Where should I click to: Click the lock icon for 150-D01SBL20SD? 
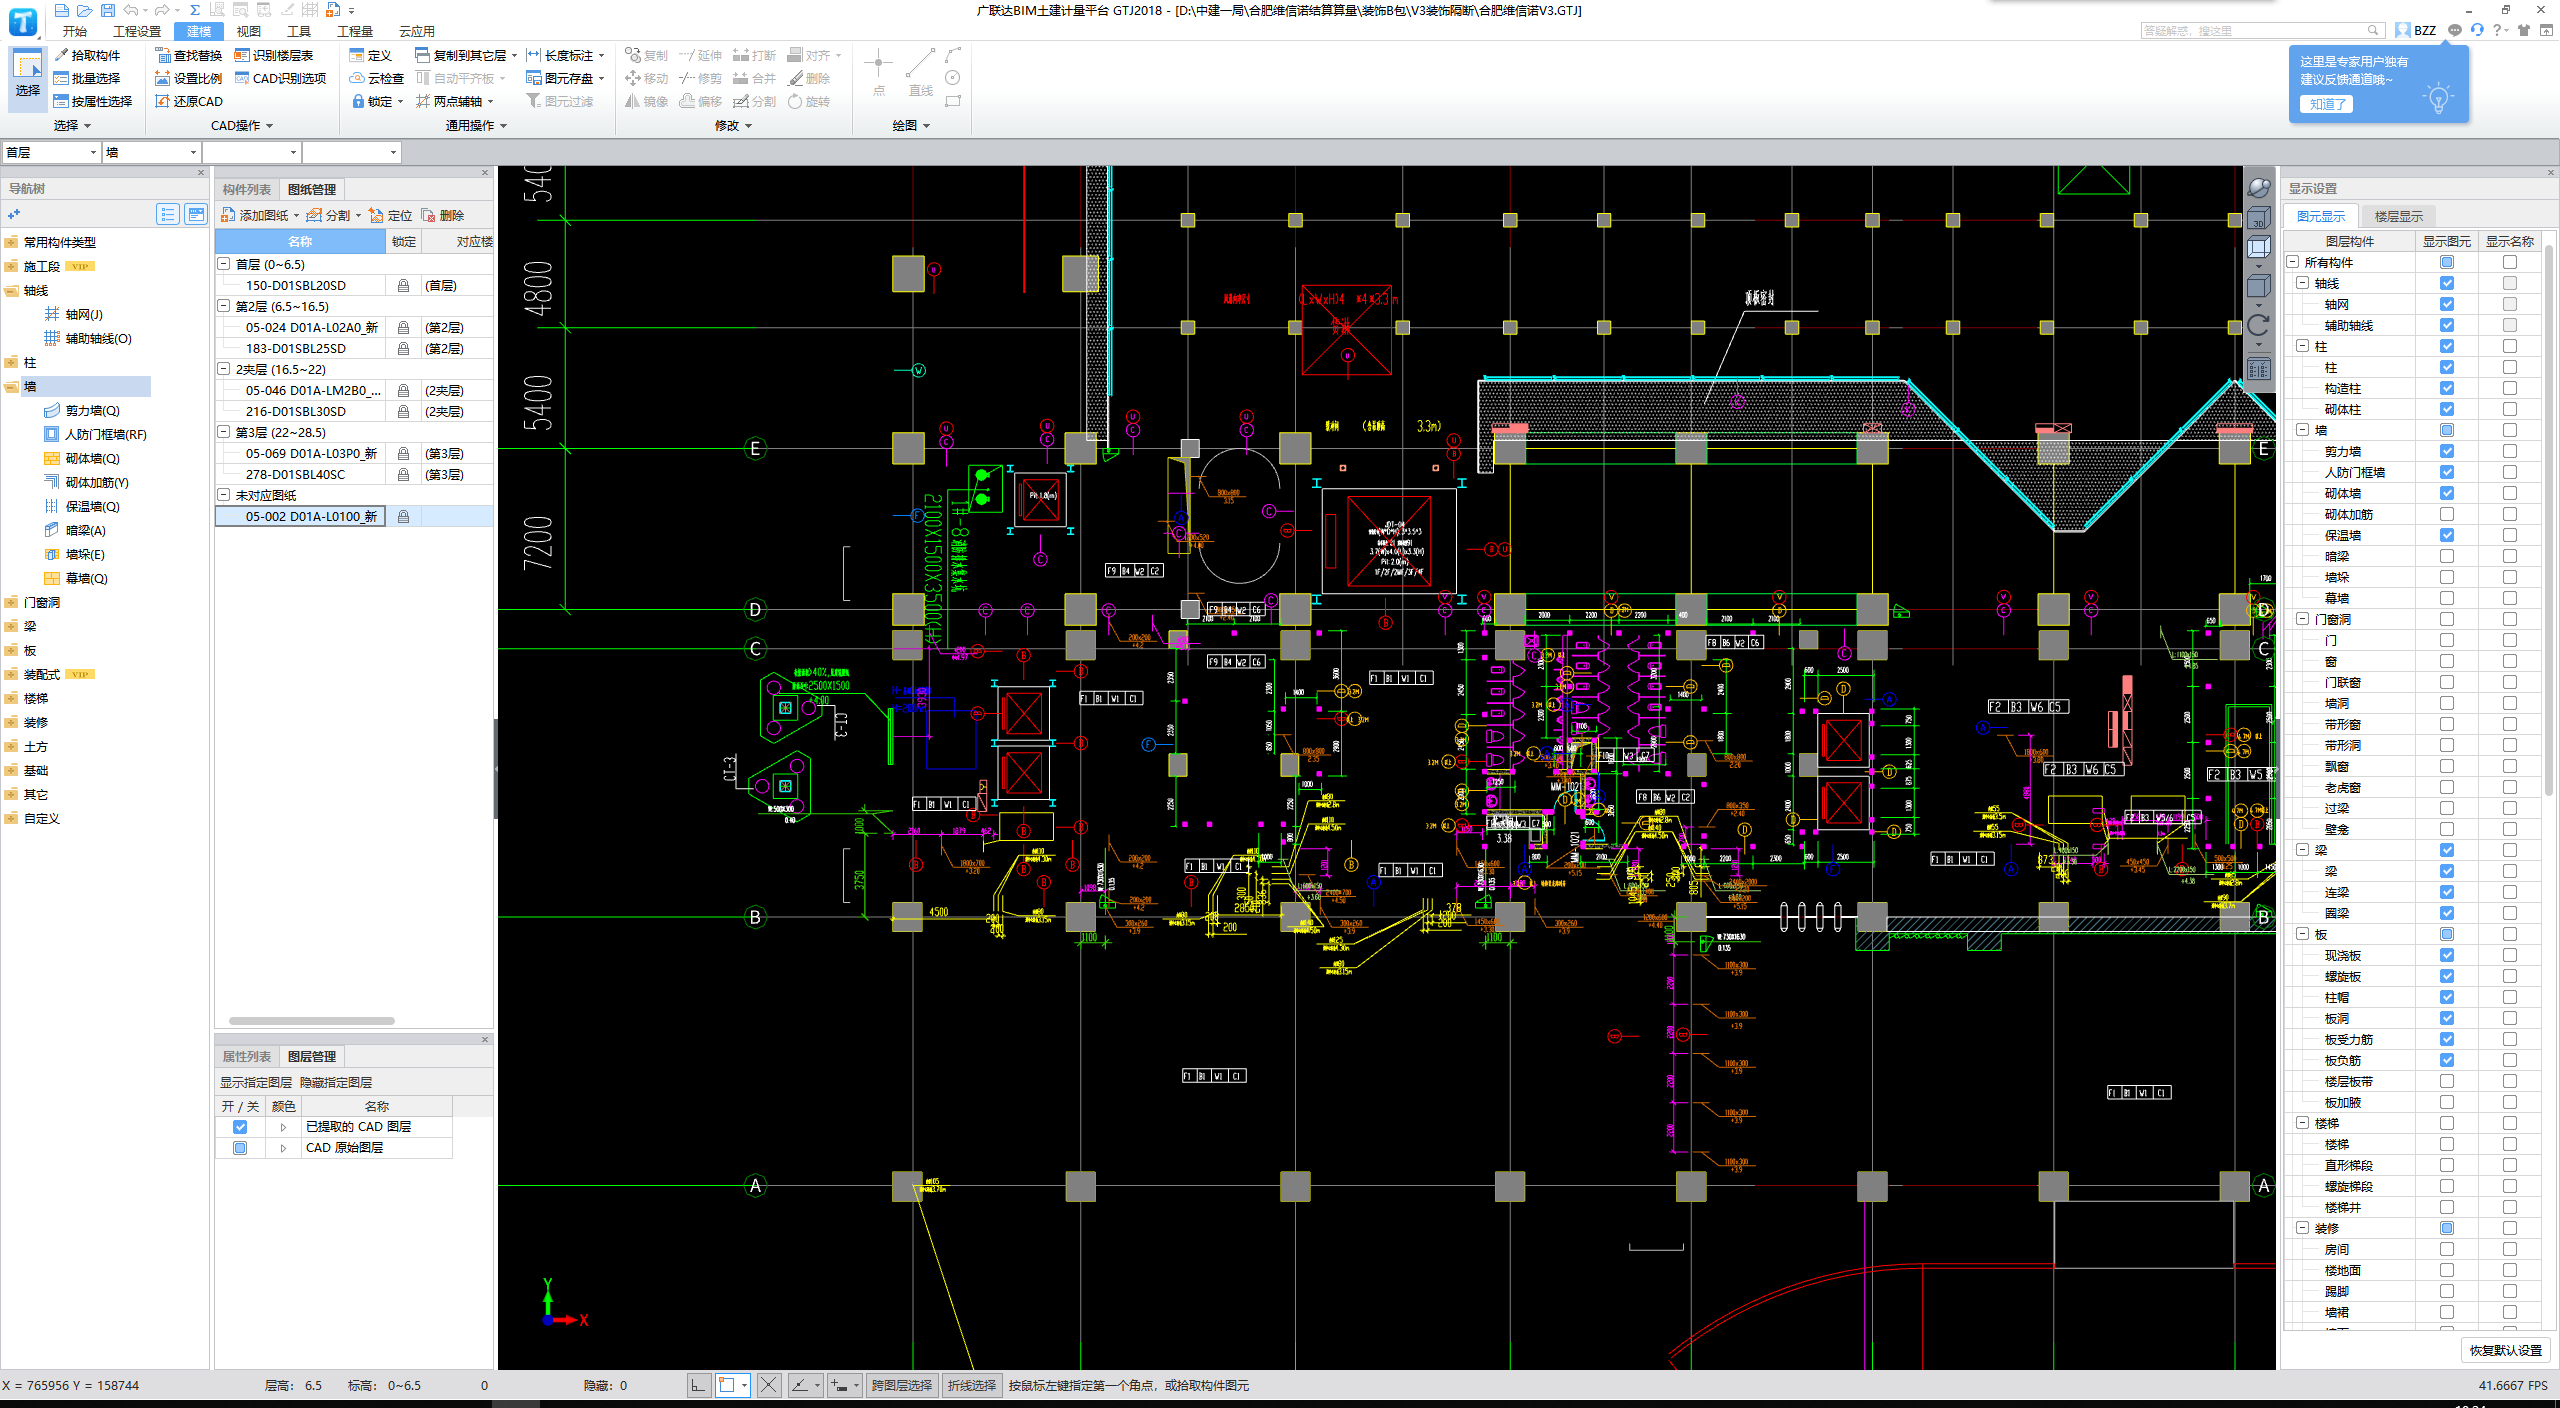(403, 286)
